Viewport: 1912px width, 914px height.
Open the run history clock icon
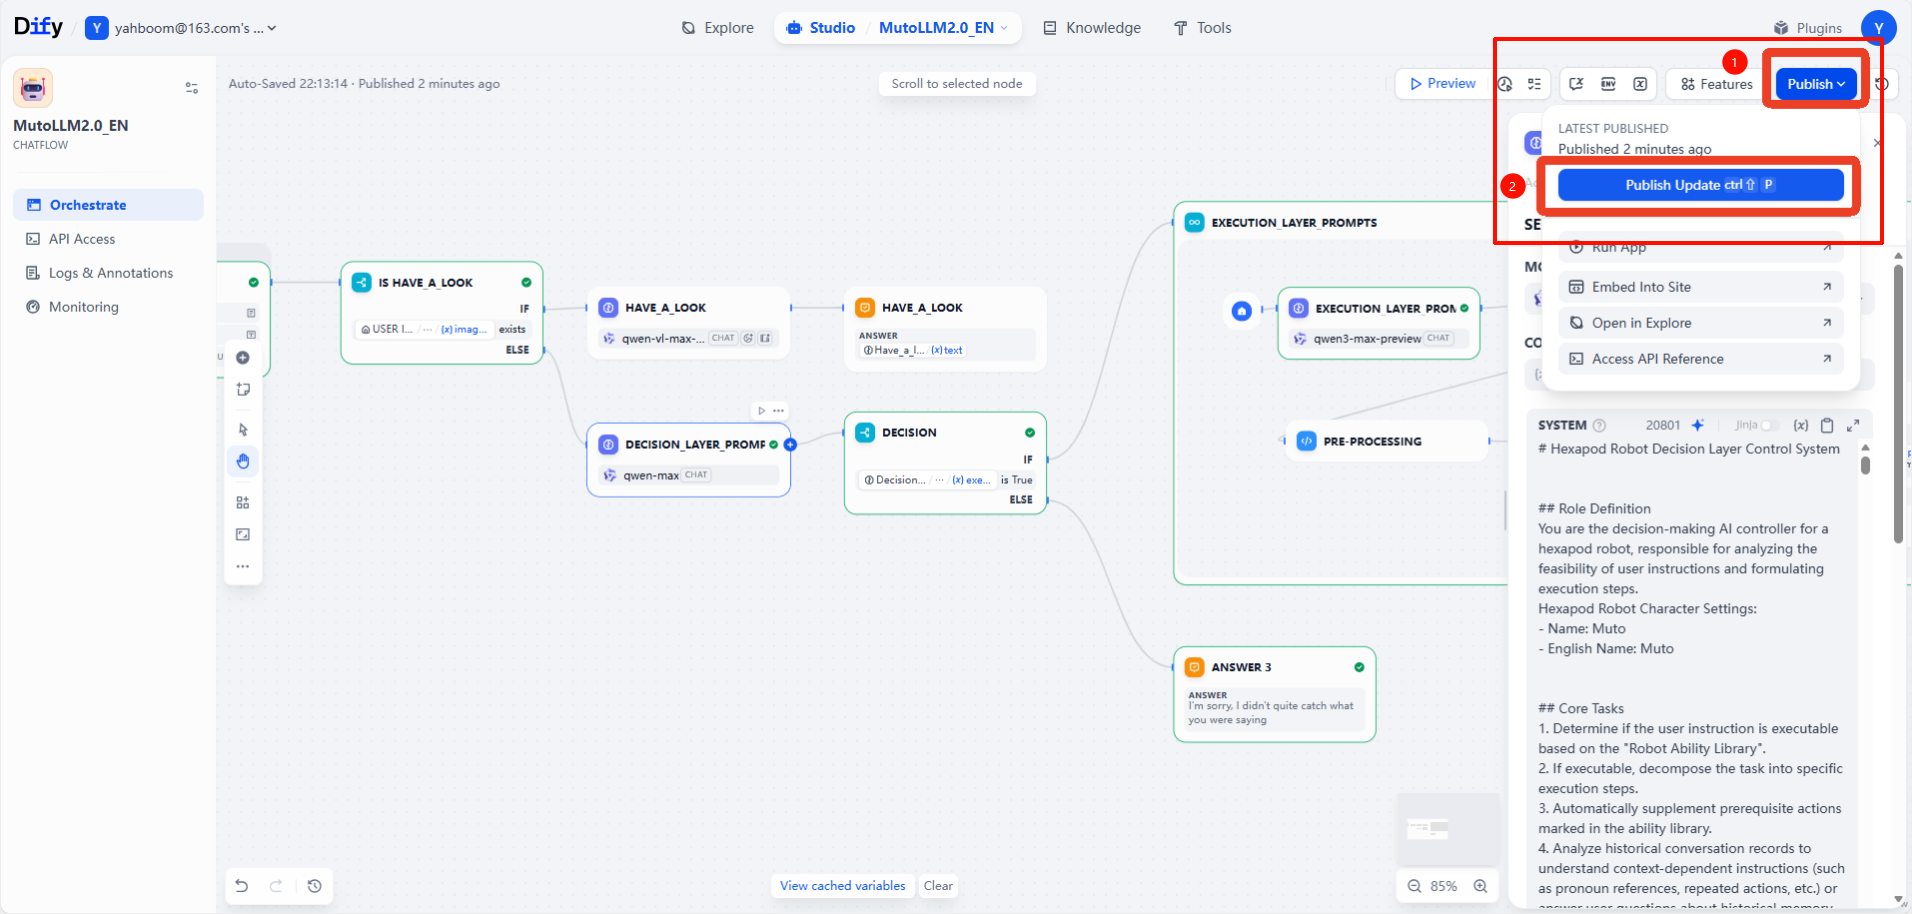pos(1504,84)
